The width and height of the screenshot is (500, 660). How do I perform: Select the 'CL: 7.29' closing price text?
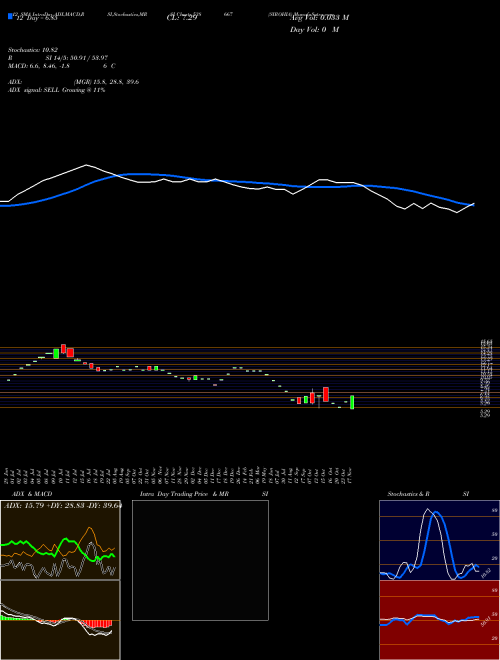tap(182, 18)
